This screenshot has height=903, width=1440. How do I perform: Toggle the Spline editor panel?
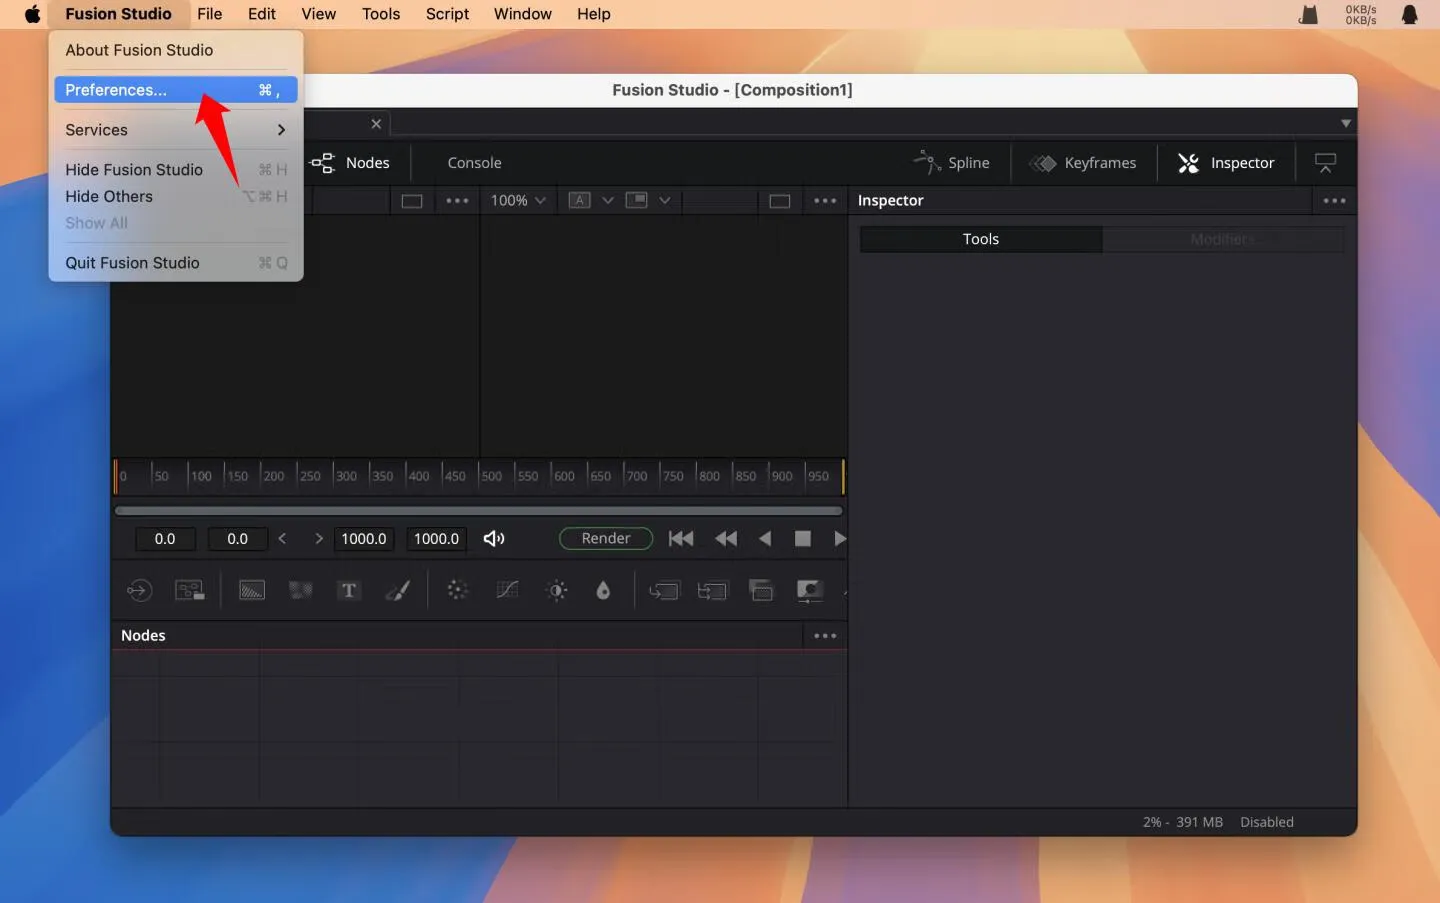[952, 163]
